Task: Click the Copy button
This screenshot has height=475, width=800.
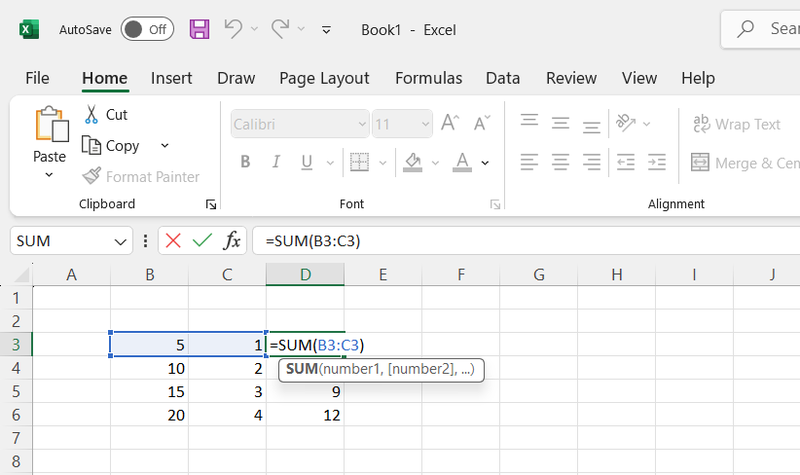Action: [x=111, y=146]
